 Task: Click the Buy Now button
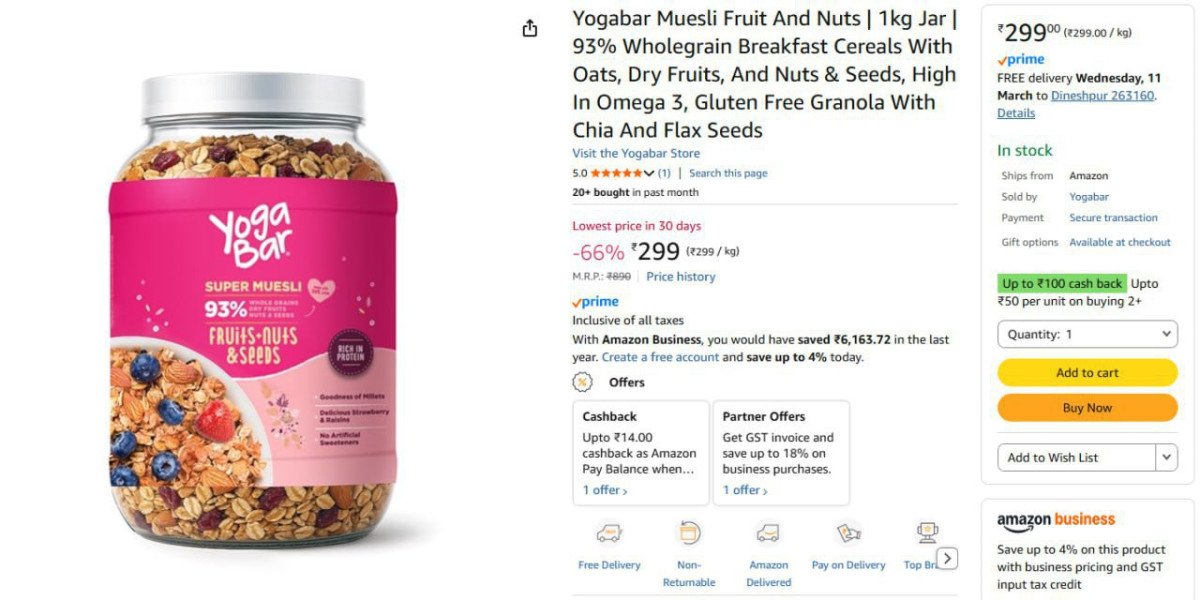pyautogui.click(x=1087, y=408)
